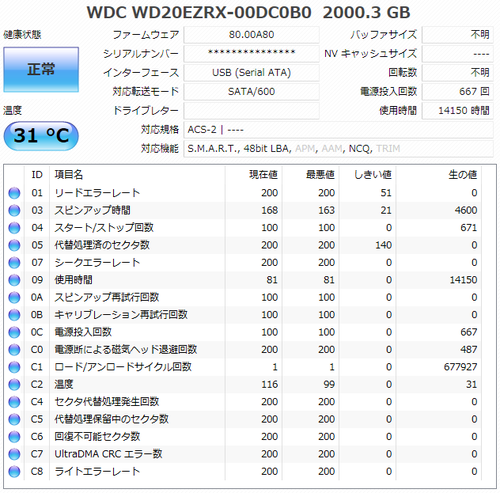Screen dimensions: 500x493
Task: Click status orb for シークエラーレート row
Action: (14, 263)
